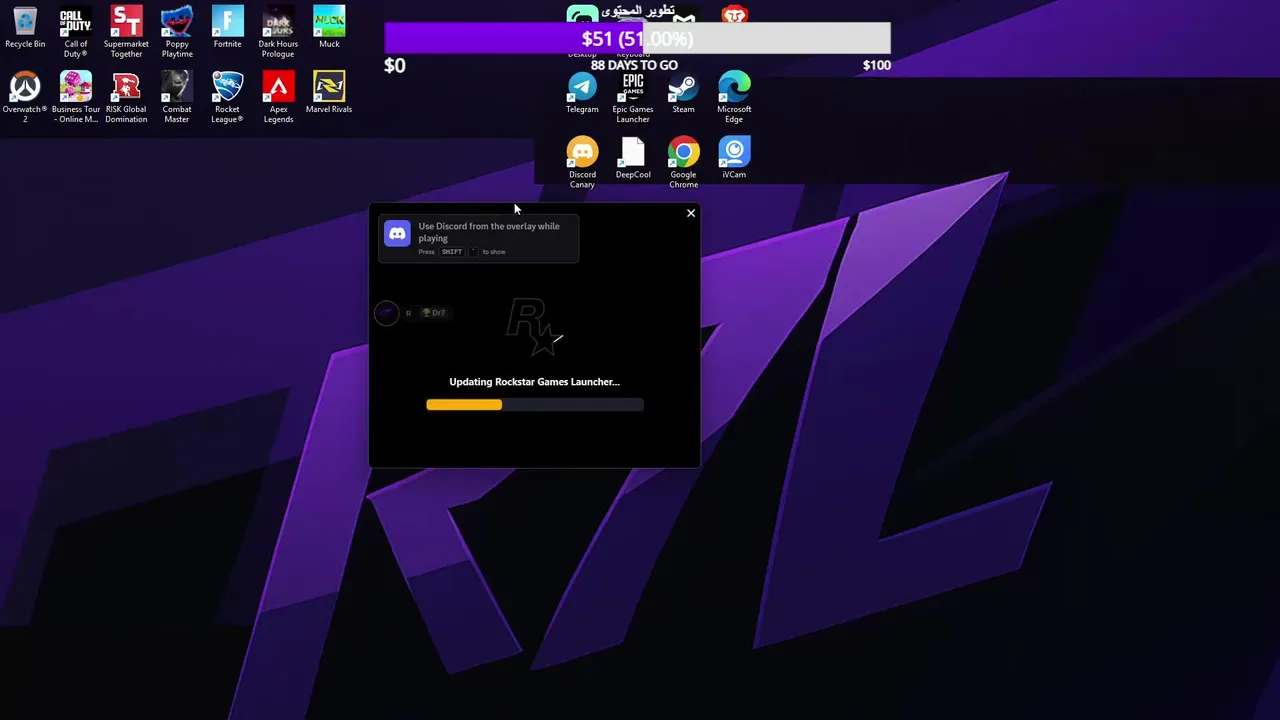Launch Poppy Playtime shortcut
The height and width of the screenshot is (720, 1280).
coord(177,32)
